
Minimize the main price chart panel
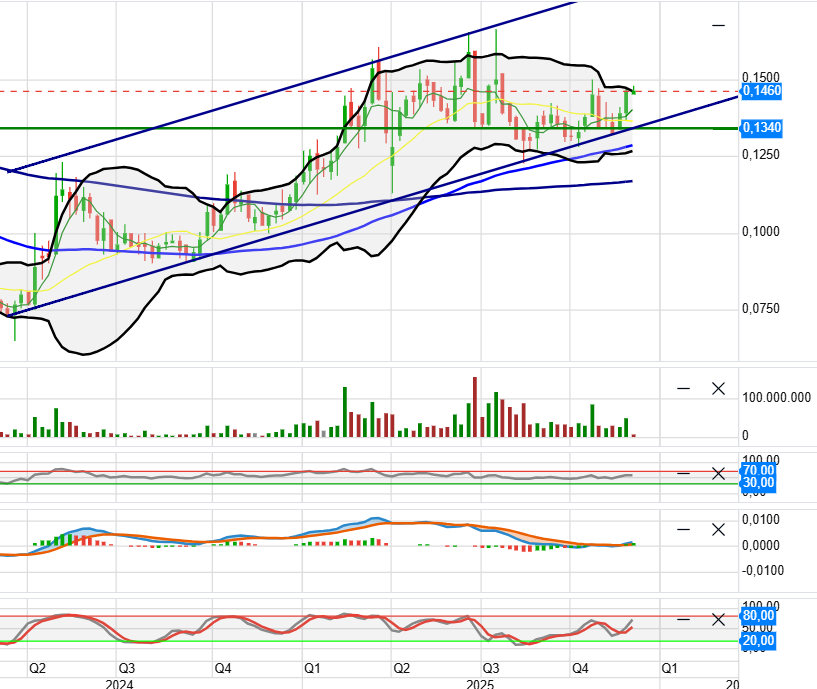point(718,25)
